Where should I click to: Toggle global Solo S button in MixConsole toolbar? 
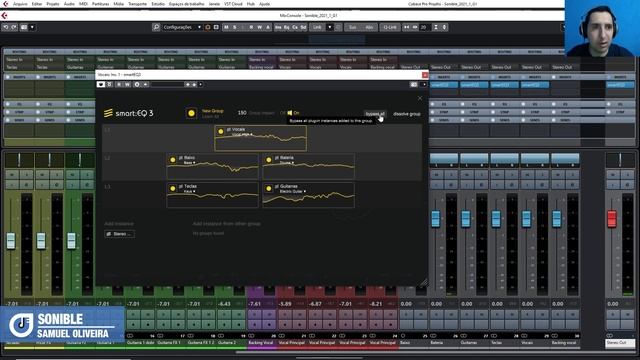point(235,27)
